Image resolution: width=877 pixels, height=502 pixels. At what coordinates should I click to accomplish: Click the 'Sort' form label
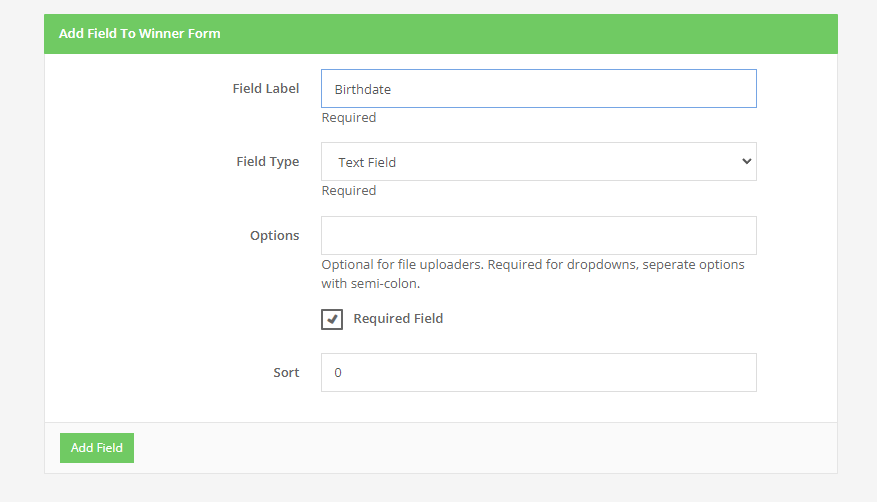(286, 372)
